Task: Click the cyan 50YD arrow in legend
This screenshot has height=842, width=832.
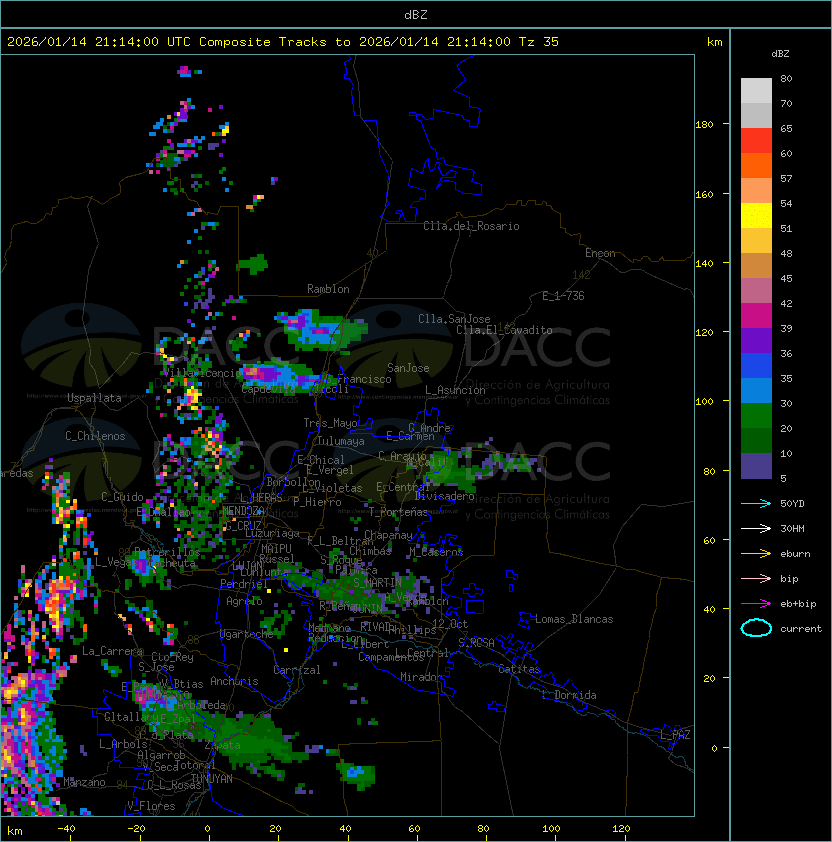Action: point(756,503)
